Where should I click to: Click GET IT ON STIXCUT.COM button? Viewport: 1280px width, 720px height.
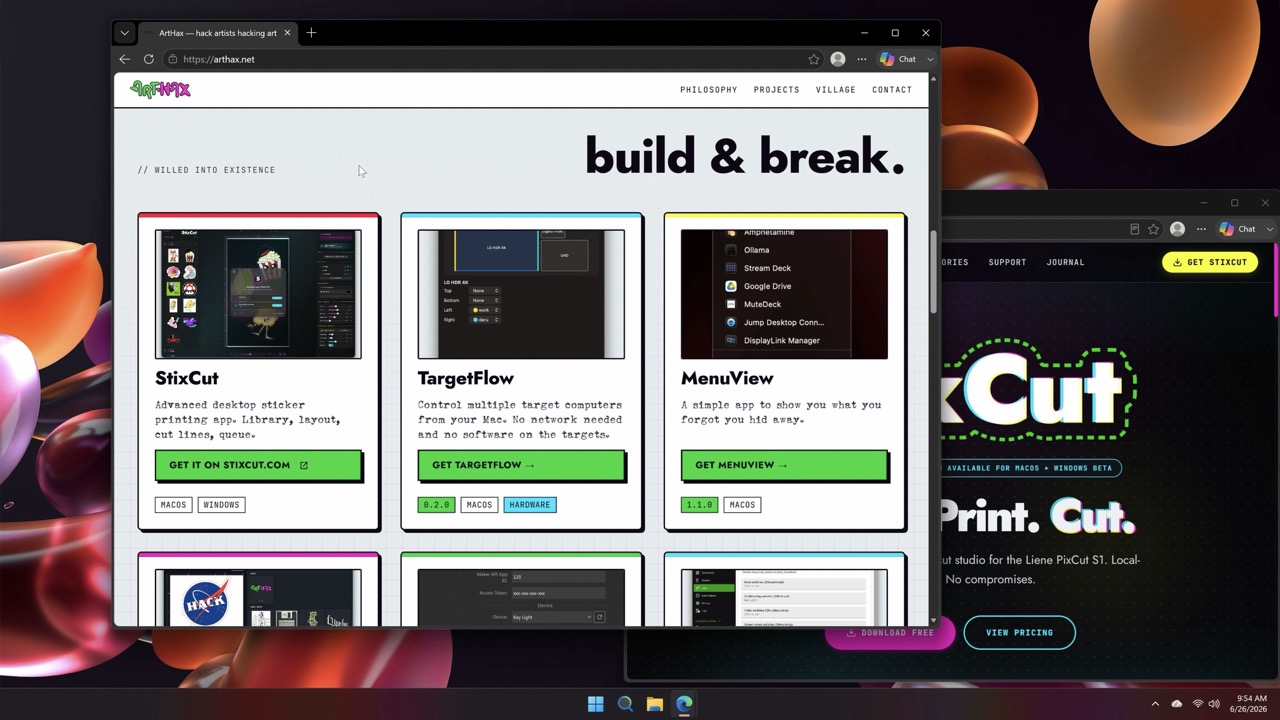click(258, 465)
